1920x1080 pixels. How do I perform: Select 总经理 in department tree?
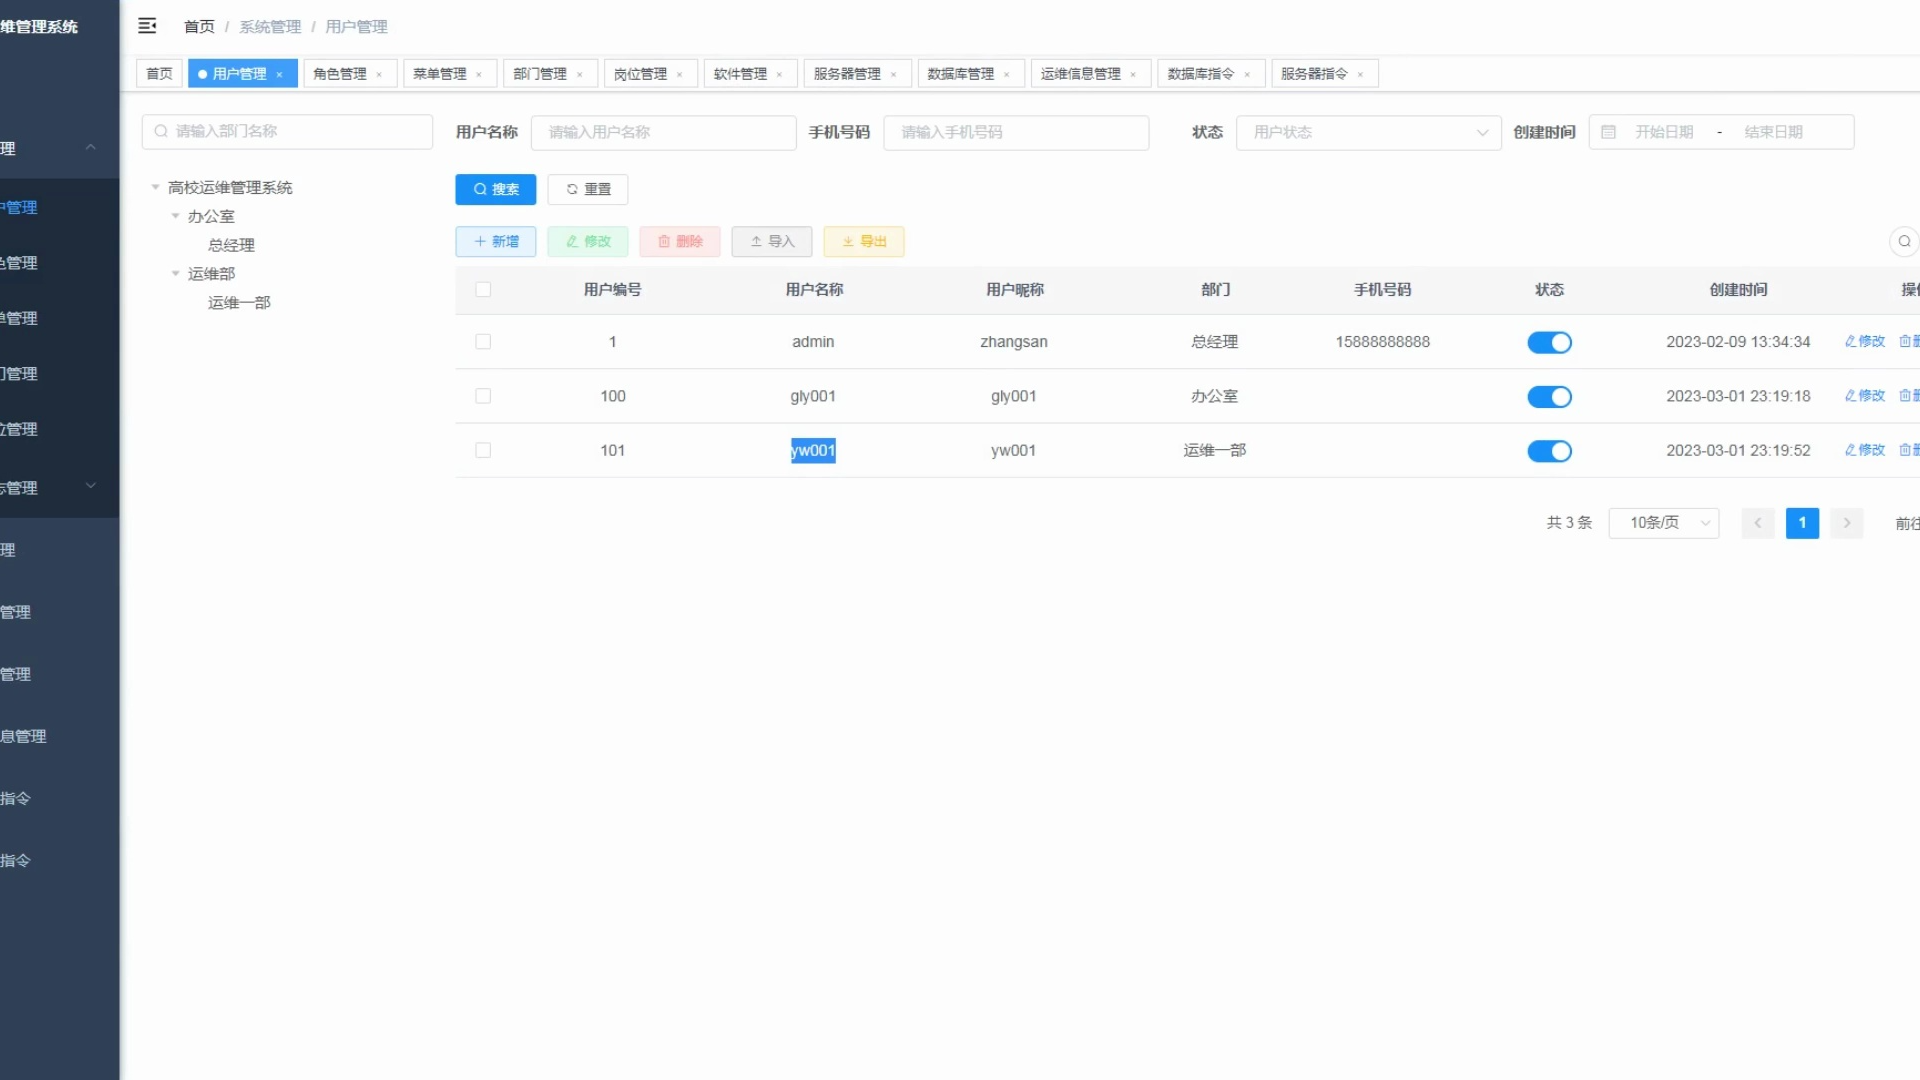pyautogui.click(x=231, y=245)
